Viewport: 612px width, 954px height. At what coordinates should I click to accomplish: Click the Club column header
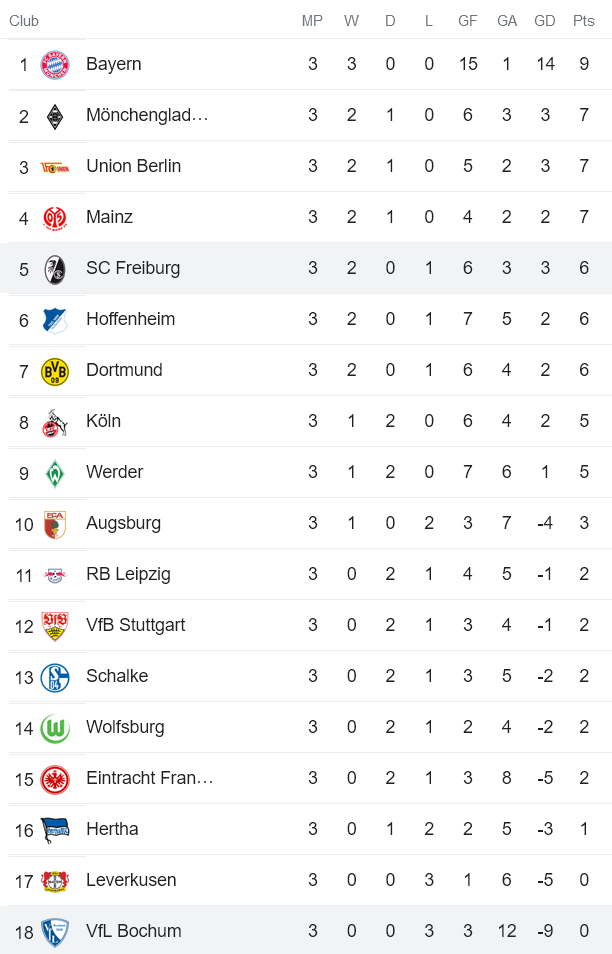(22, 19)
